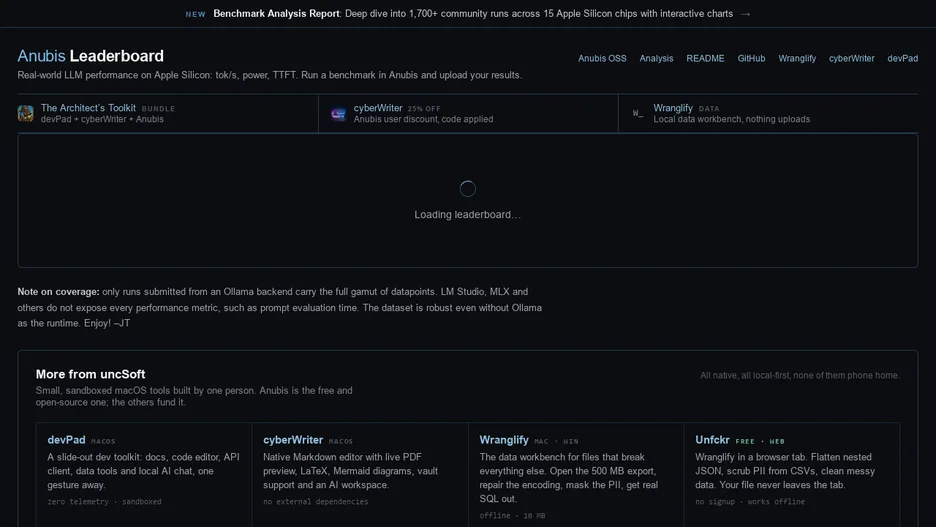Open the README nav link
The height and width of the screenshot is (527, 936).
[705, 58]
